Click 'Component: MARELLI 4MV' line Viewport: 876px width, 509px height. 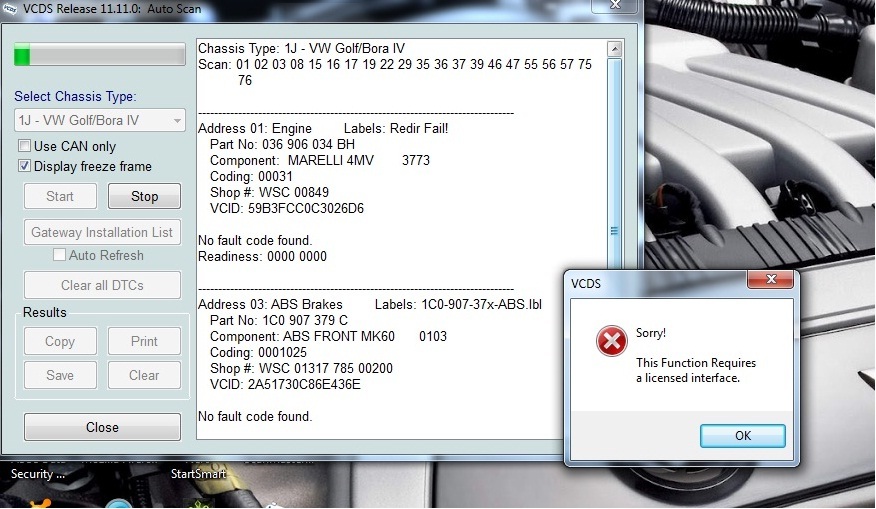(x=320, y=160)
